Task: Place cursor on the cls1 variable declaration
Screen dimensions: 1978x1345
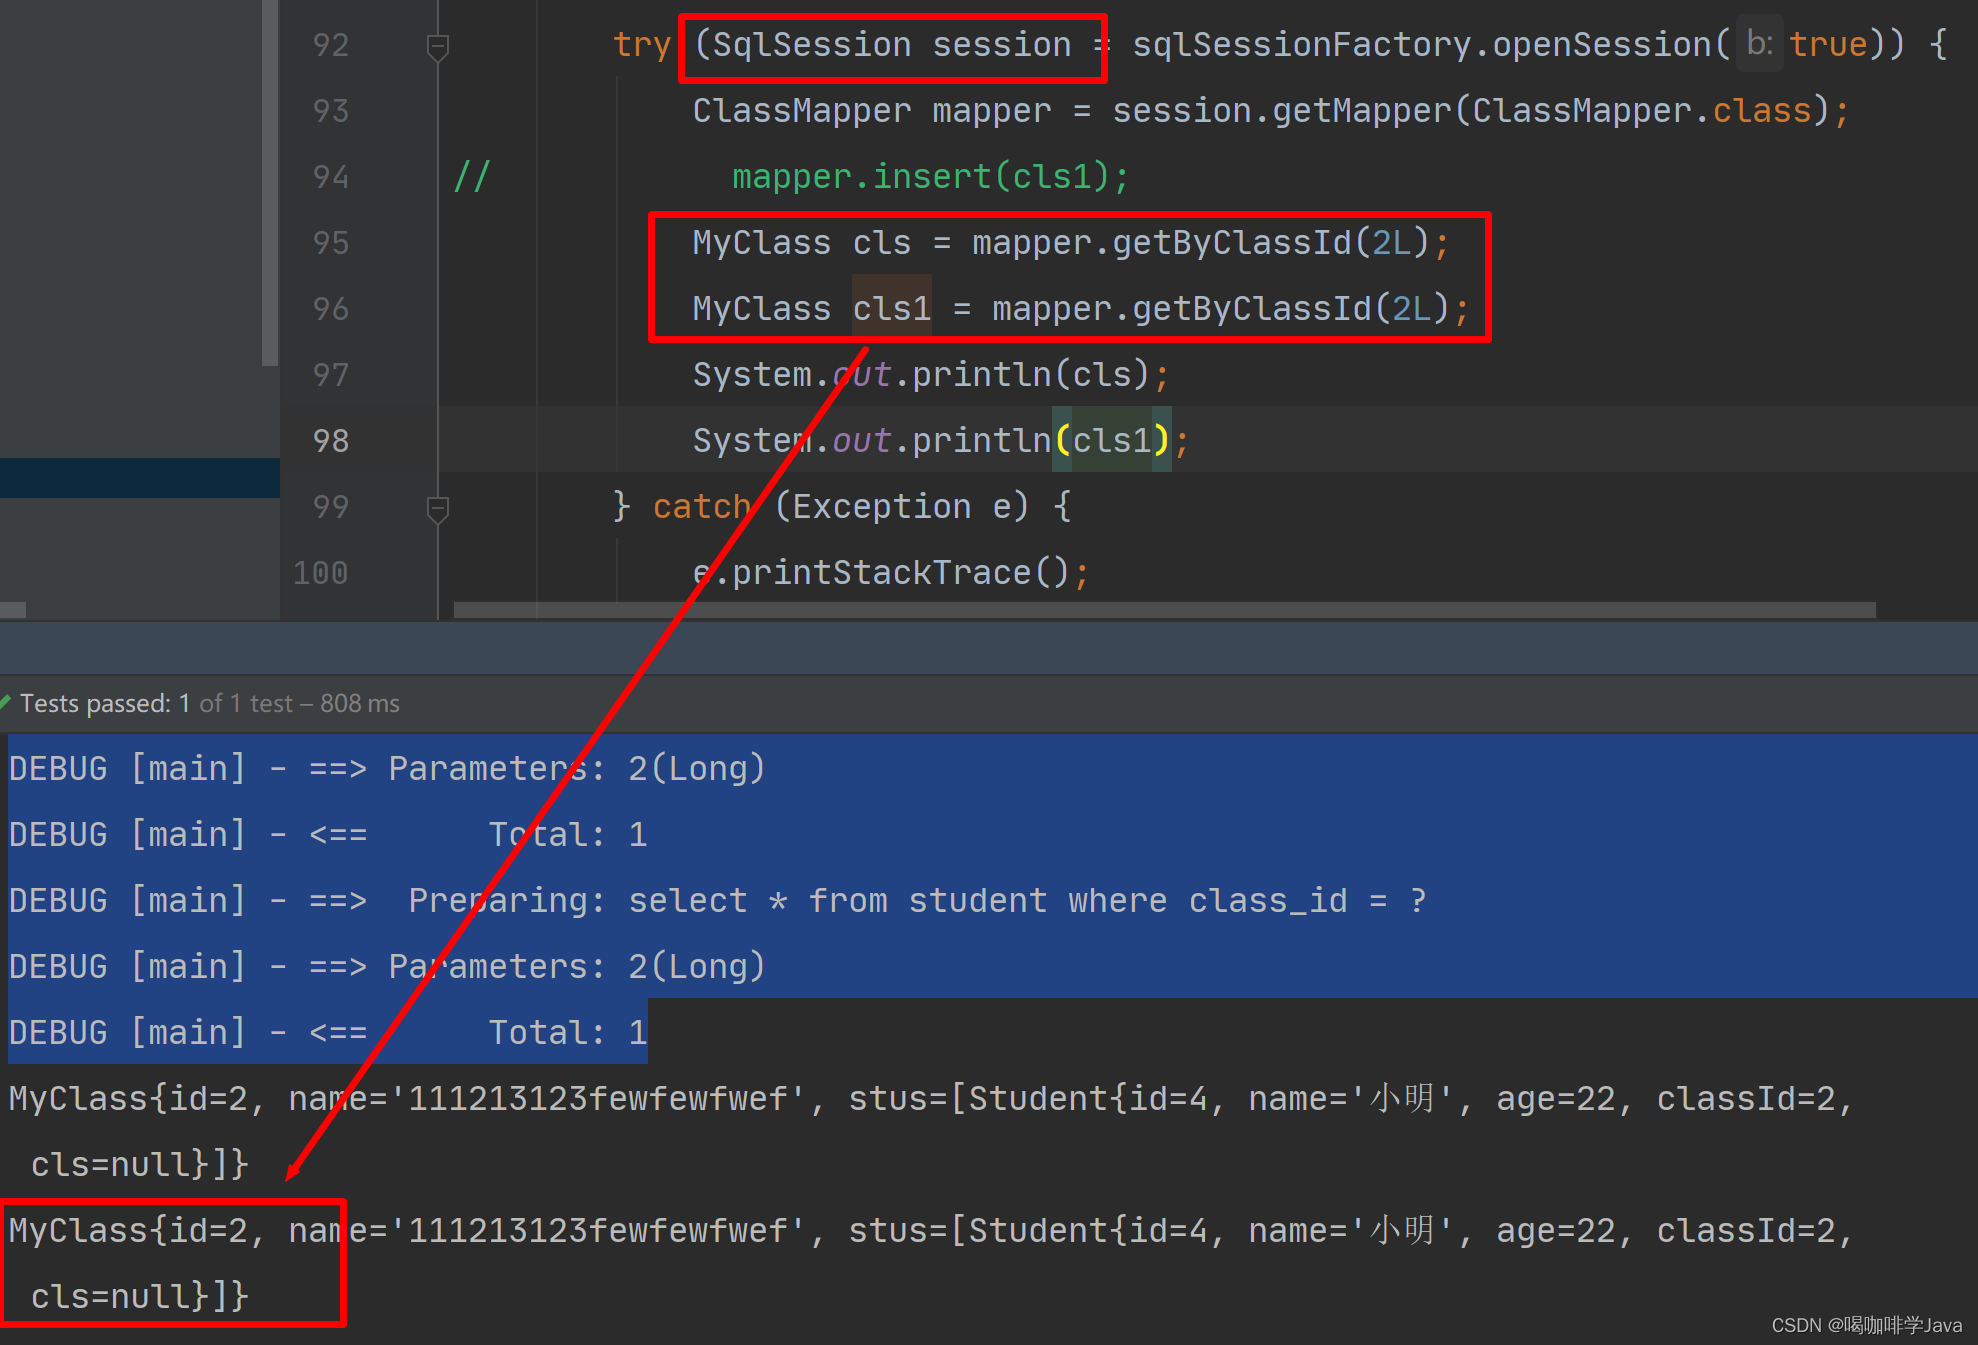Action: coord(891,309)
